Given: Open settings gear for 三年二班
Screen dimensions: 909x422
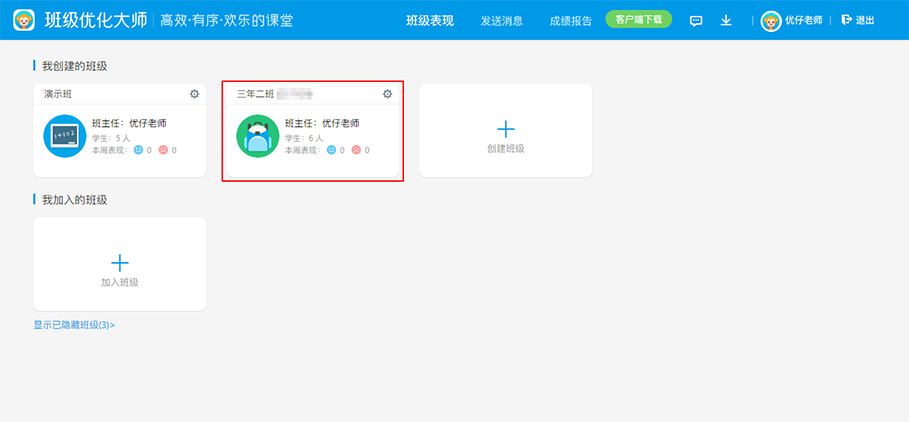Looking at the screenshot, I should (x=387, y=94).
